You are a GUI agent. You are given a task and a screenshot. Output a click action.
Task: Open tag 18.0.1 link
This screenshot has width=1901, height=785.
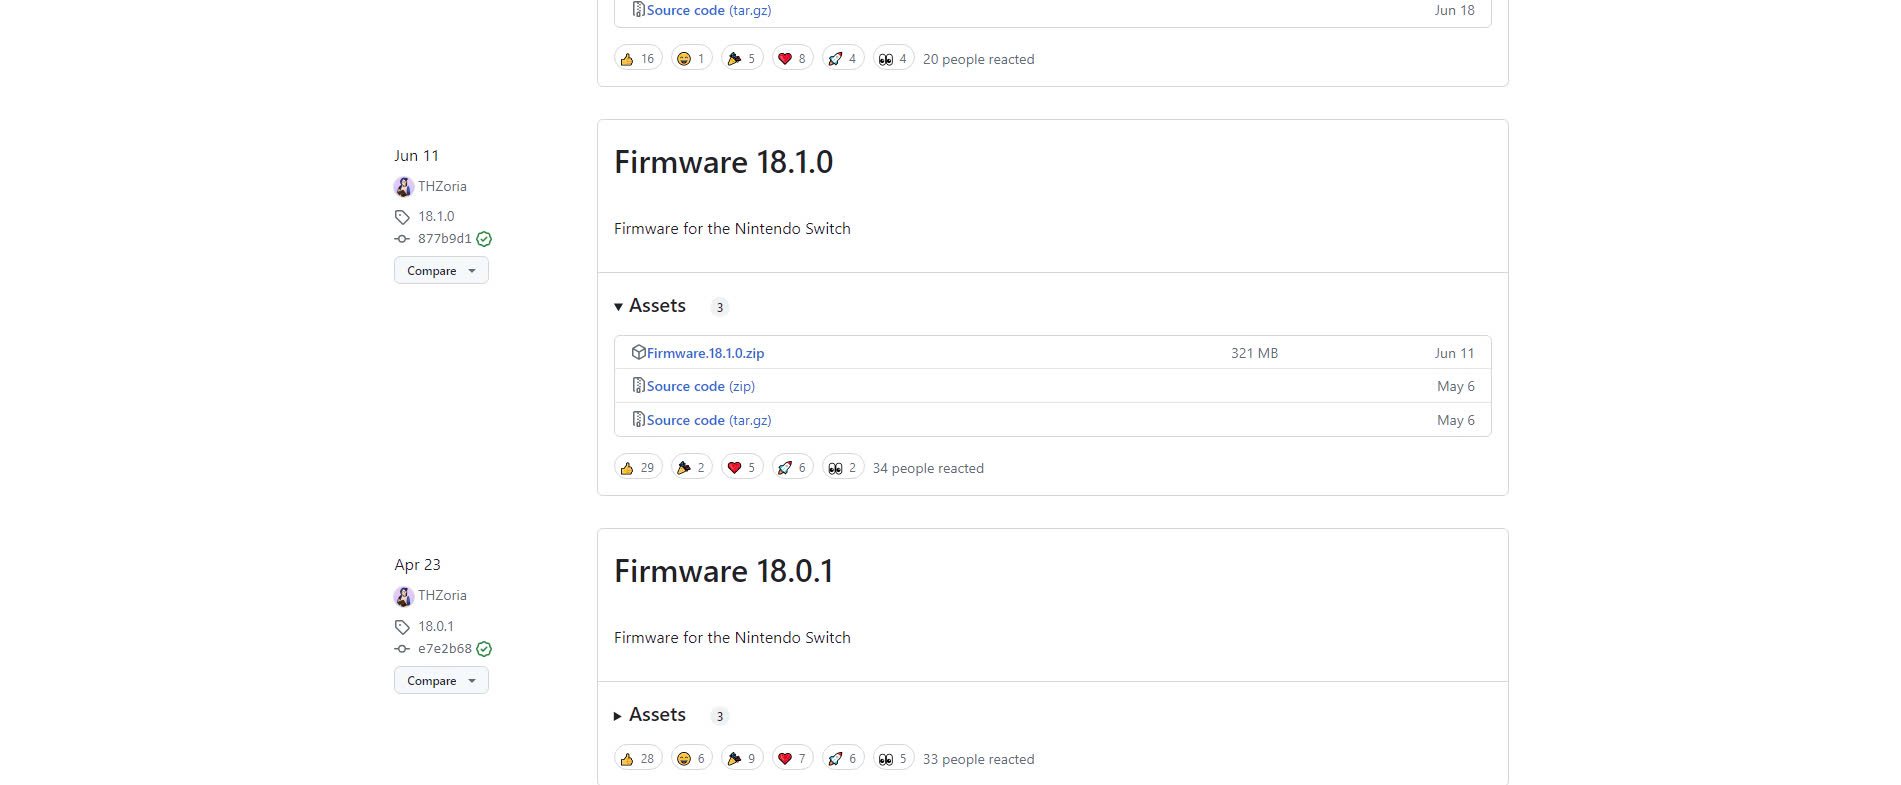pos(436,626)
